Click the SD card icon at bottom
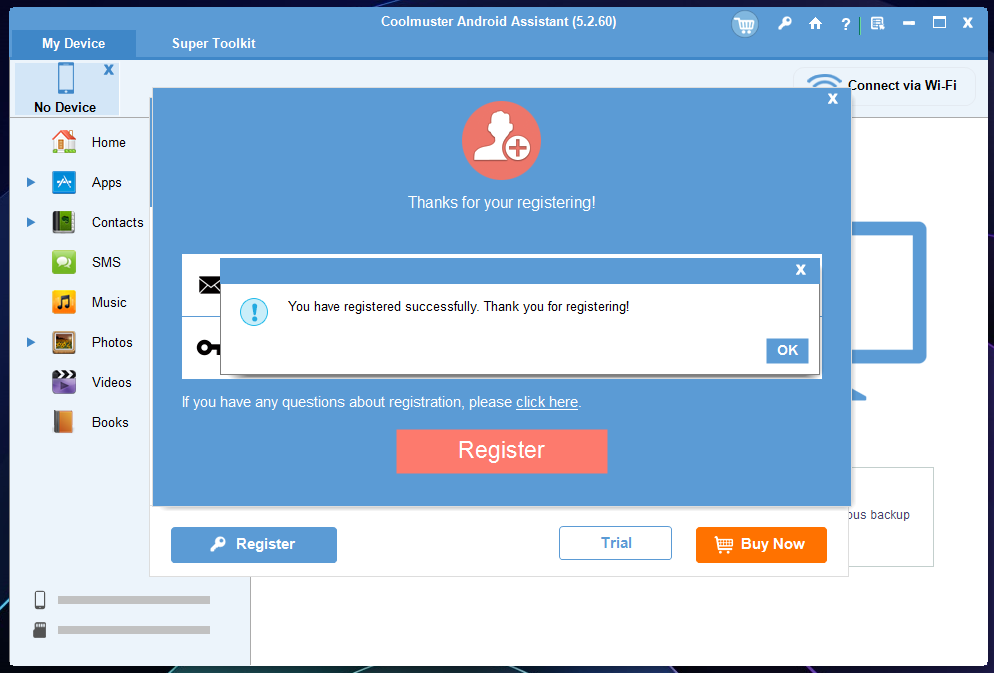The width and height of the screenshot is (994, 673). tap(40, 630)
